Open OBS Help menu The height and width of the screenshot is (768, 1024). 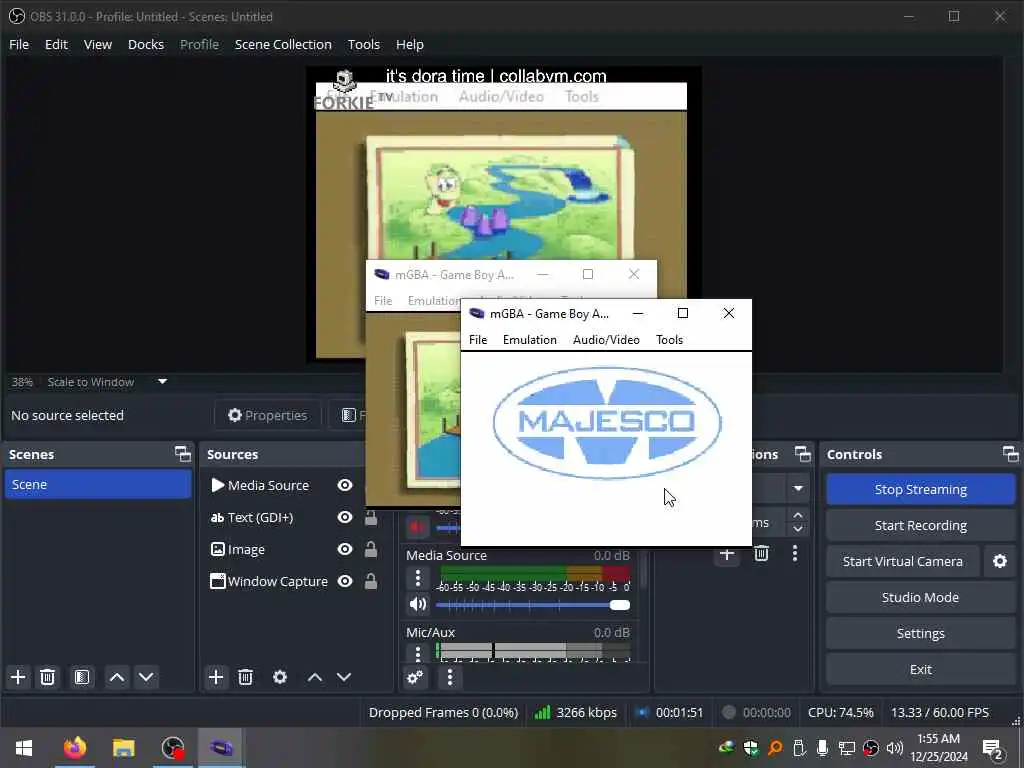[x=409, y=44]
